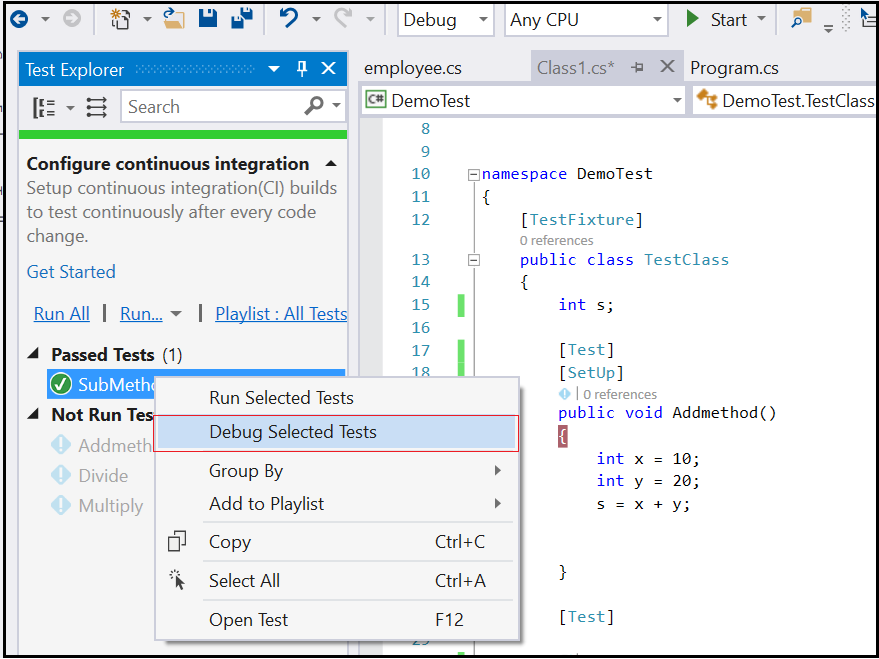
Task: Click the search magnifier icon in Test Explorer
Action: pos(314,106)
